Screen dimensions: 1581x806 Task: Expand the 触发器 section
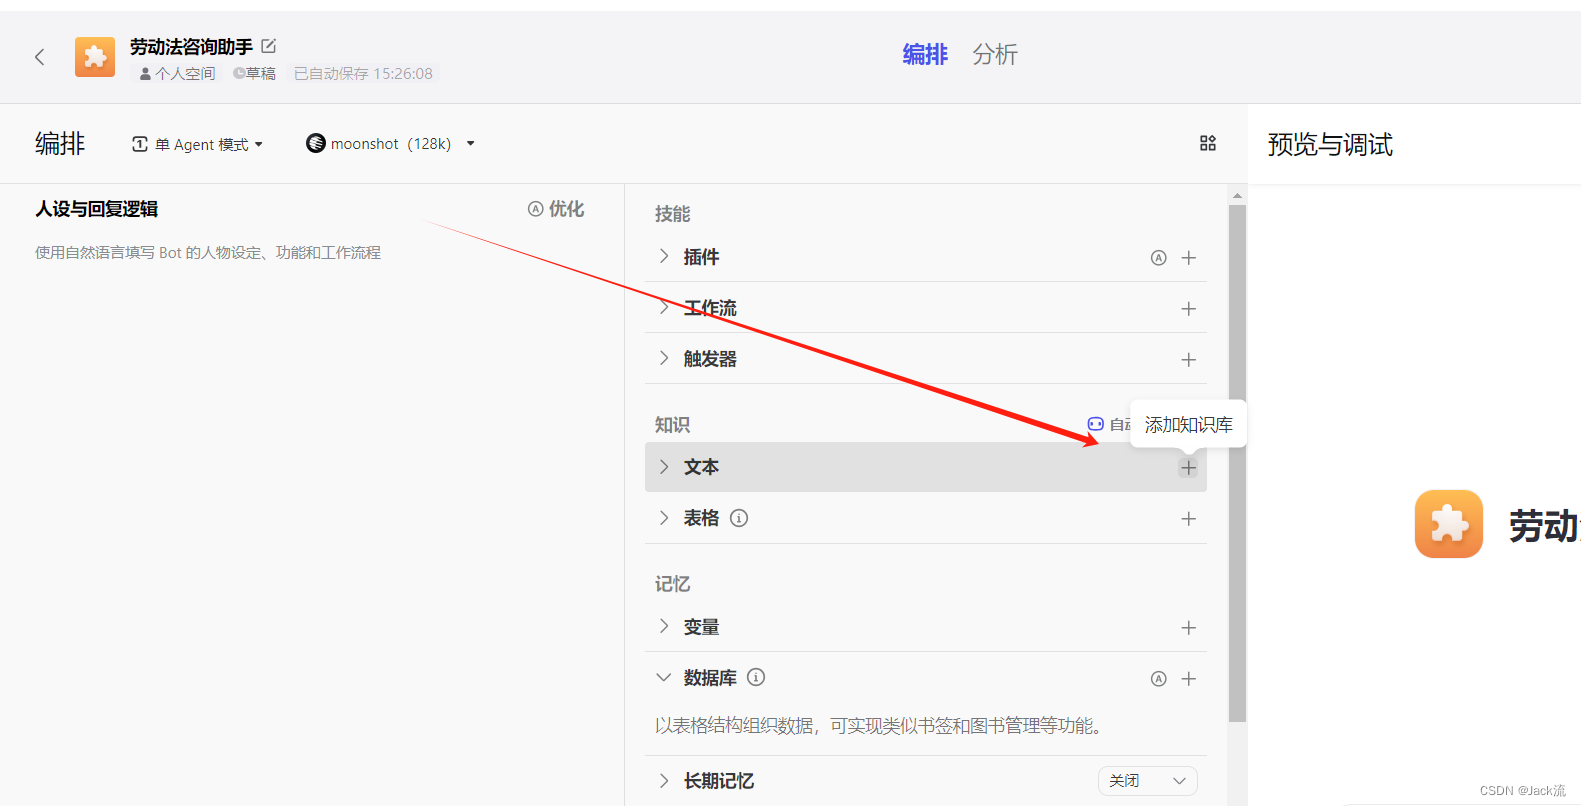click(664, 359)
